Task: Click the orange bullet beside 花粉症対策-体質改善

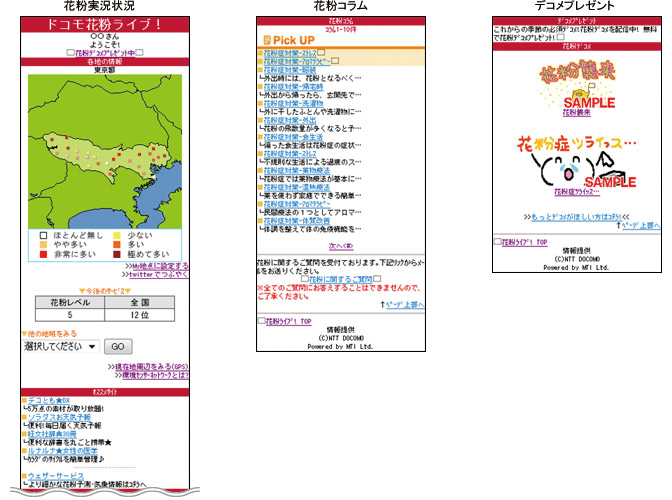Action: coord(260,221)
